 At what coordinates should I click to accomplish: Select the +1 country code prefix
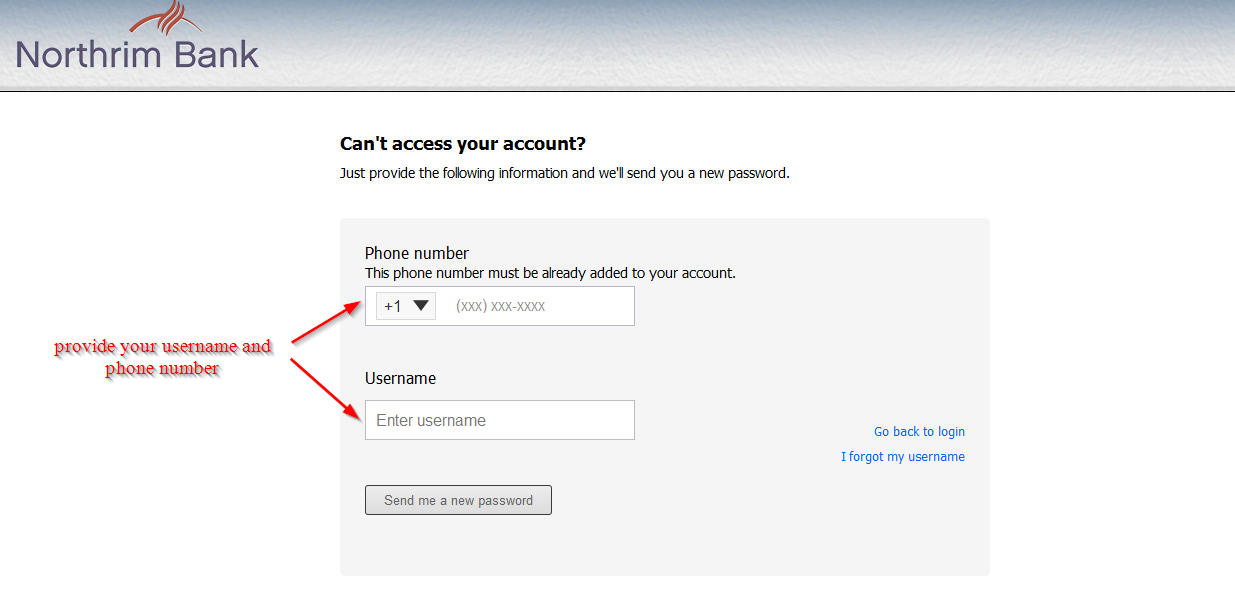click(392, 306)
